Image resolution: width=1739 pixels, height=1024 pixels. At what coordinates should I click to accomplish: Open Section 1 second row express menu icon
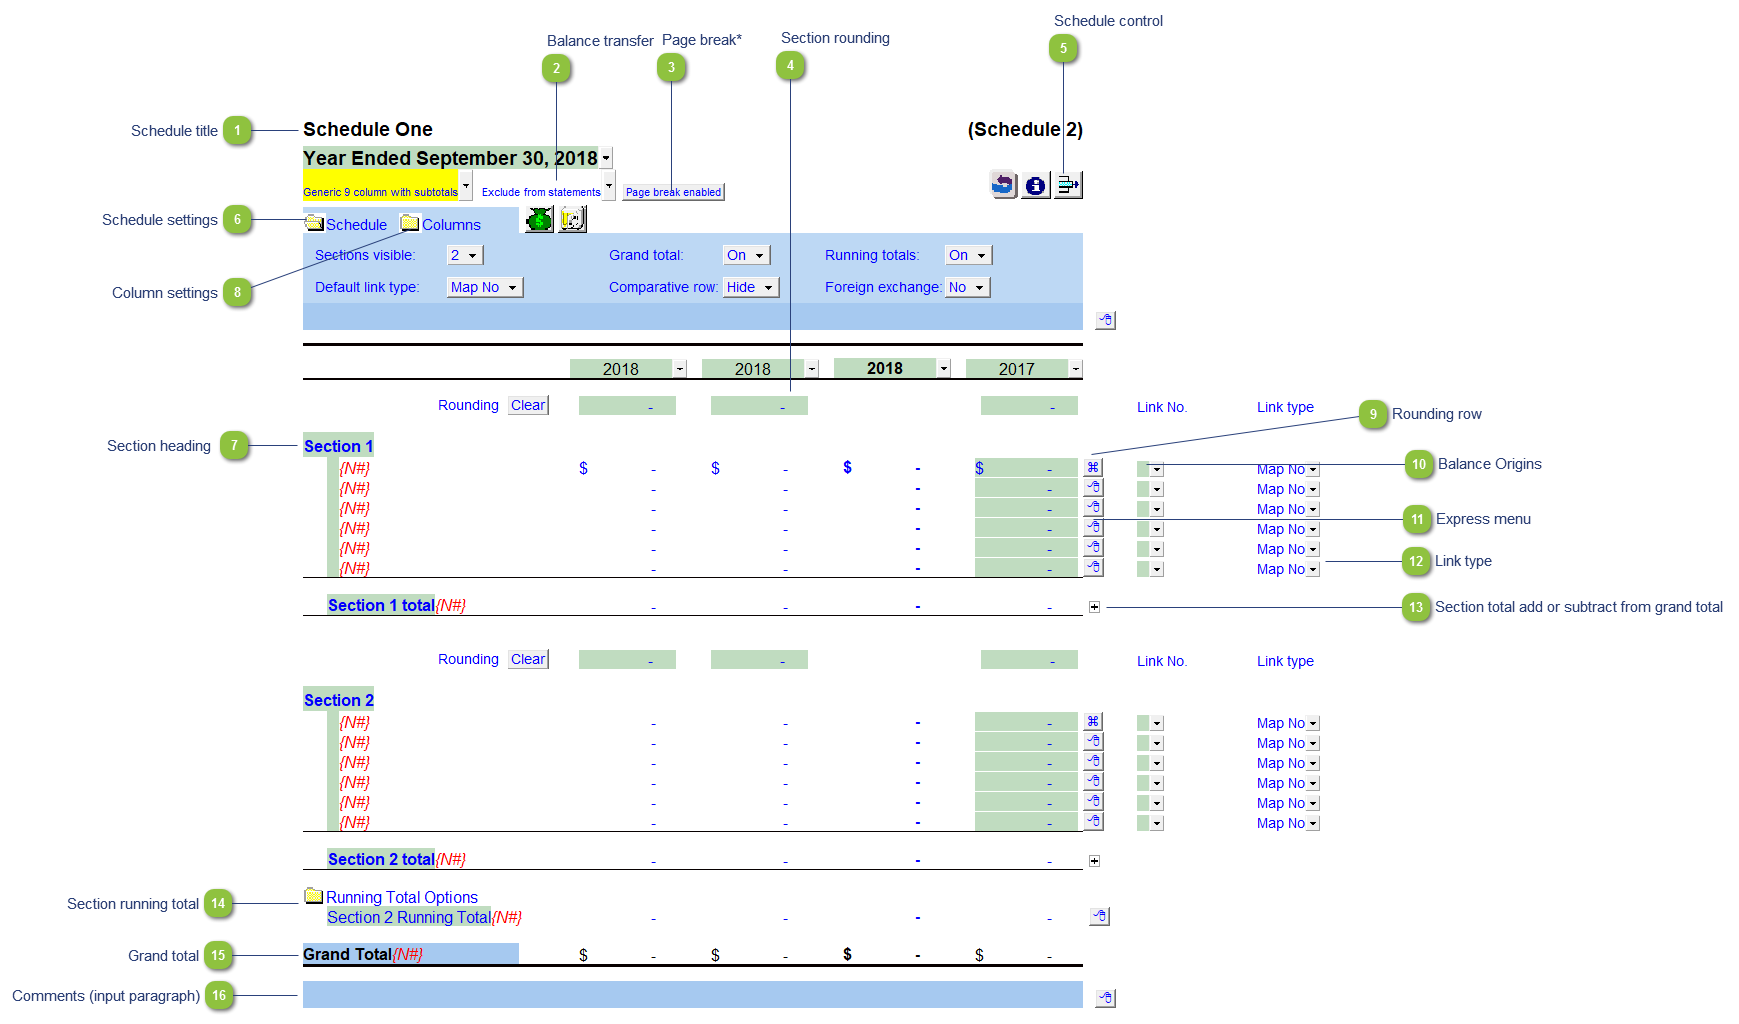point(1093,487)
